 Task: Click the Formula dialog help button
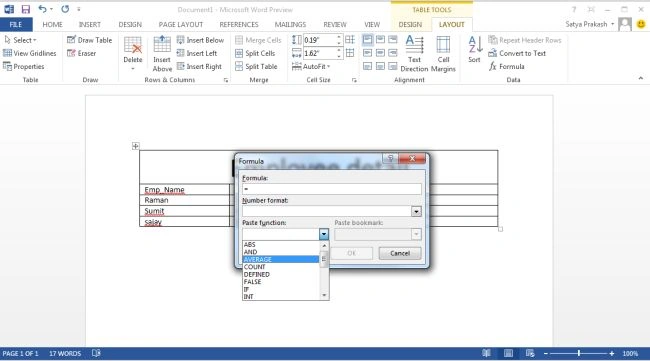[x=390, y=158]
